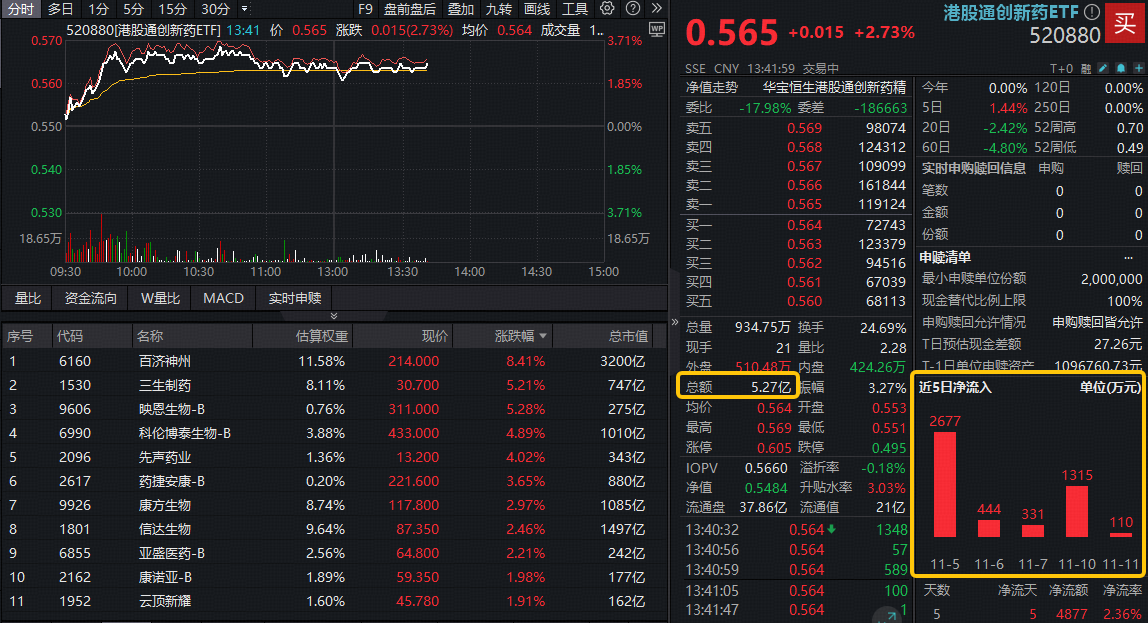Click the WP monitor icon
Screen dimensions: 1148x623
click(x=657, y=29)
